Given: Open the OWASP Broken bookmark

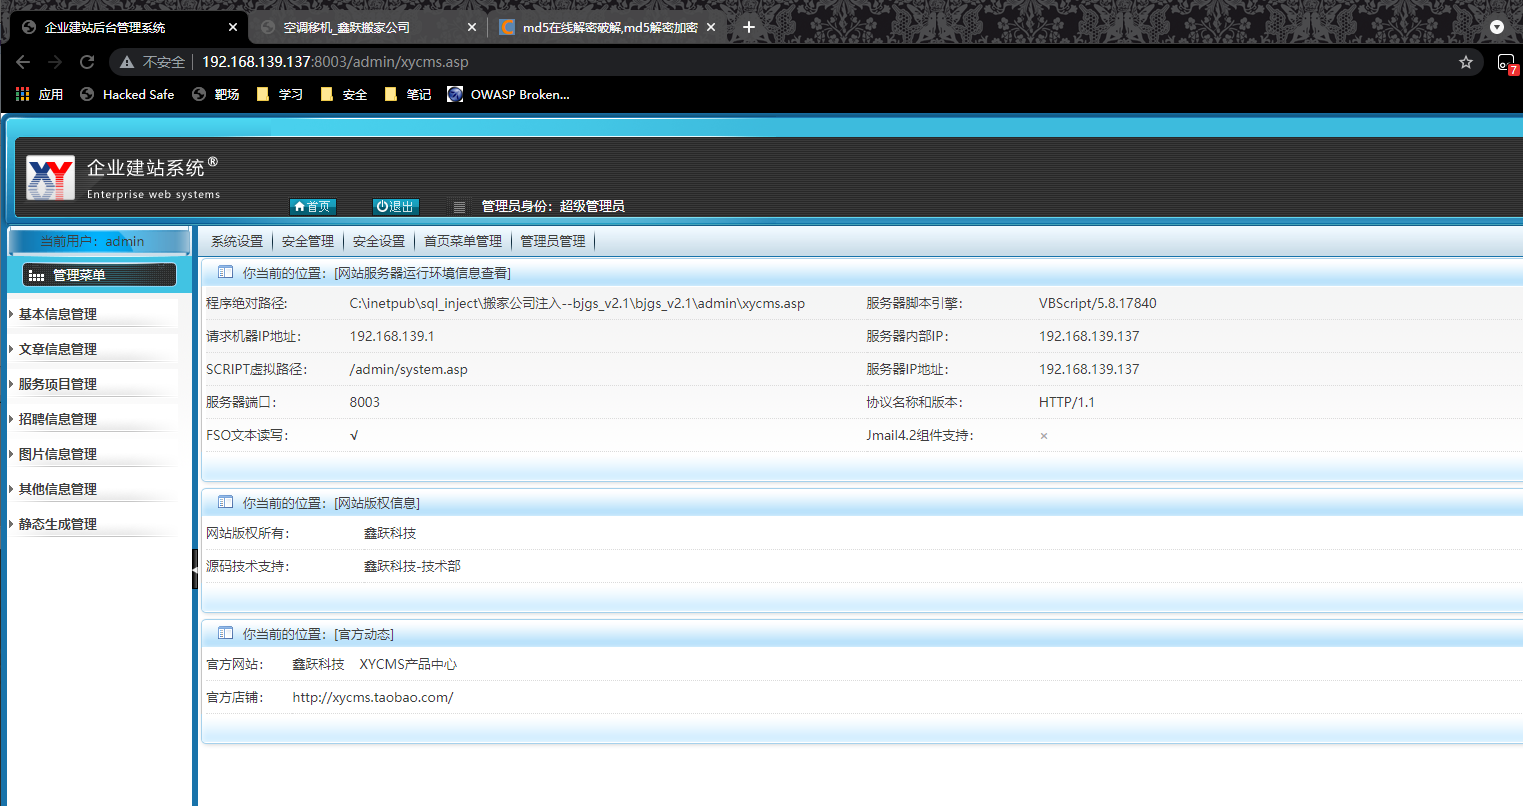Looking at the screenshot, I should tap(508, 94).
